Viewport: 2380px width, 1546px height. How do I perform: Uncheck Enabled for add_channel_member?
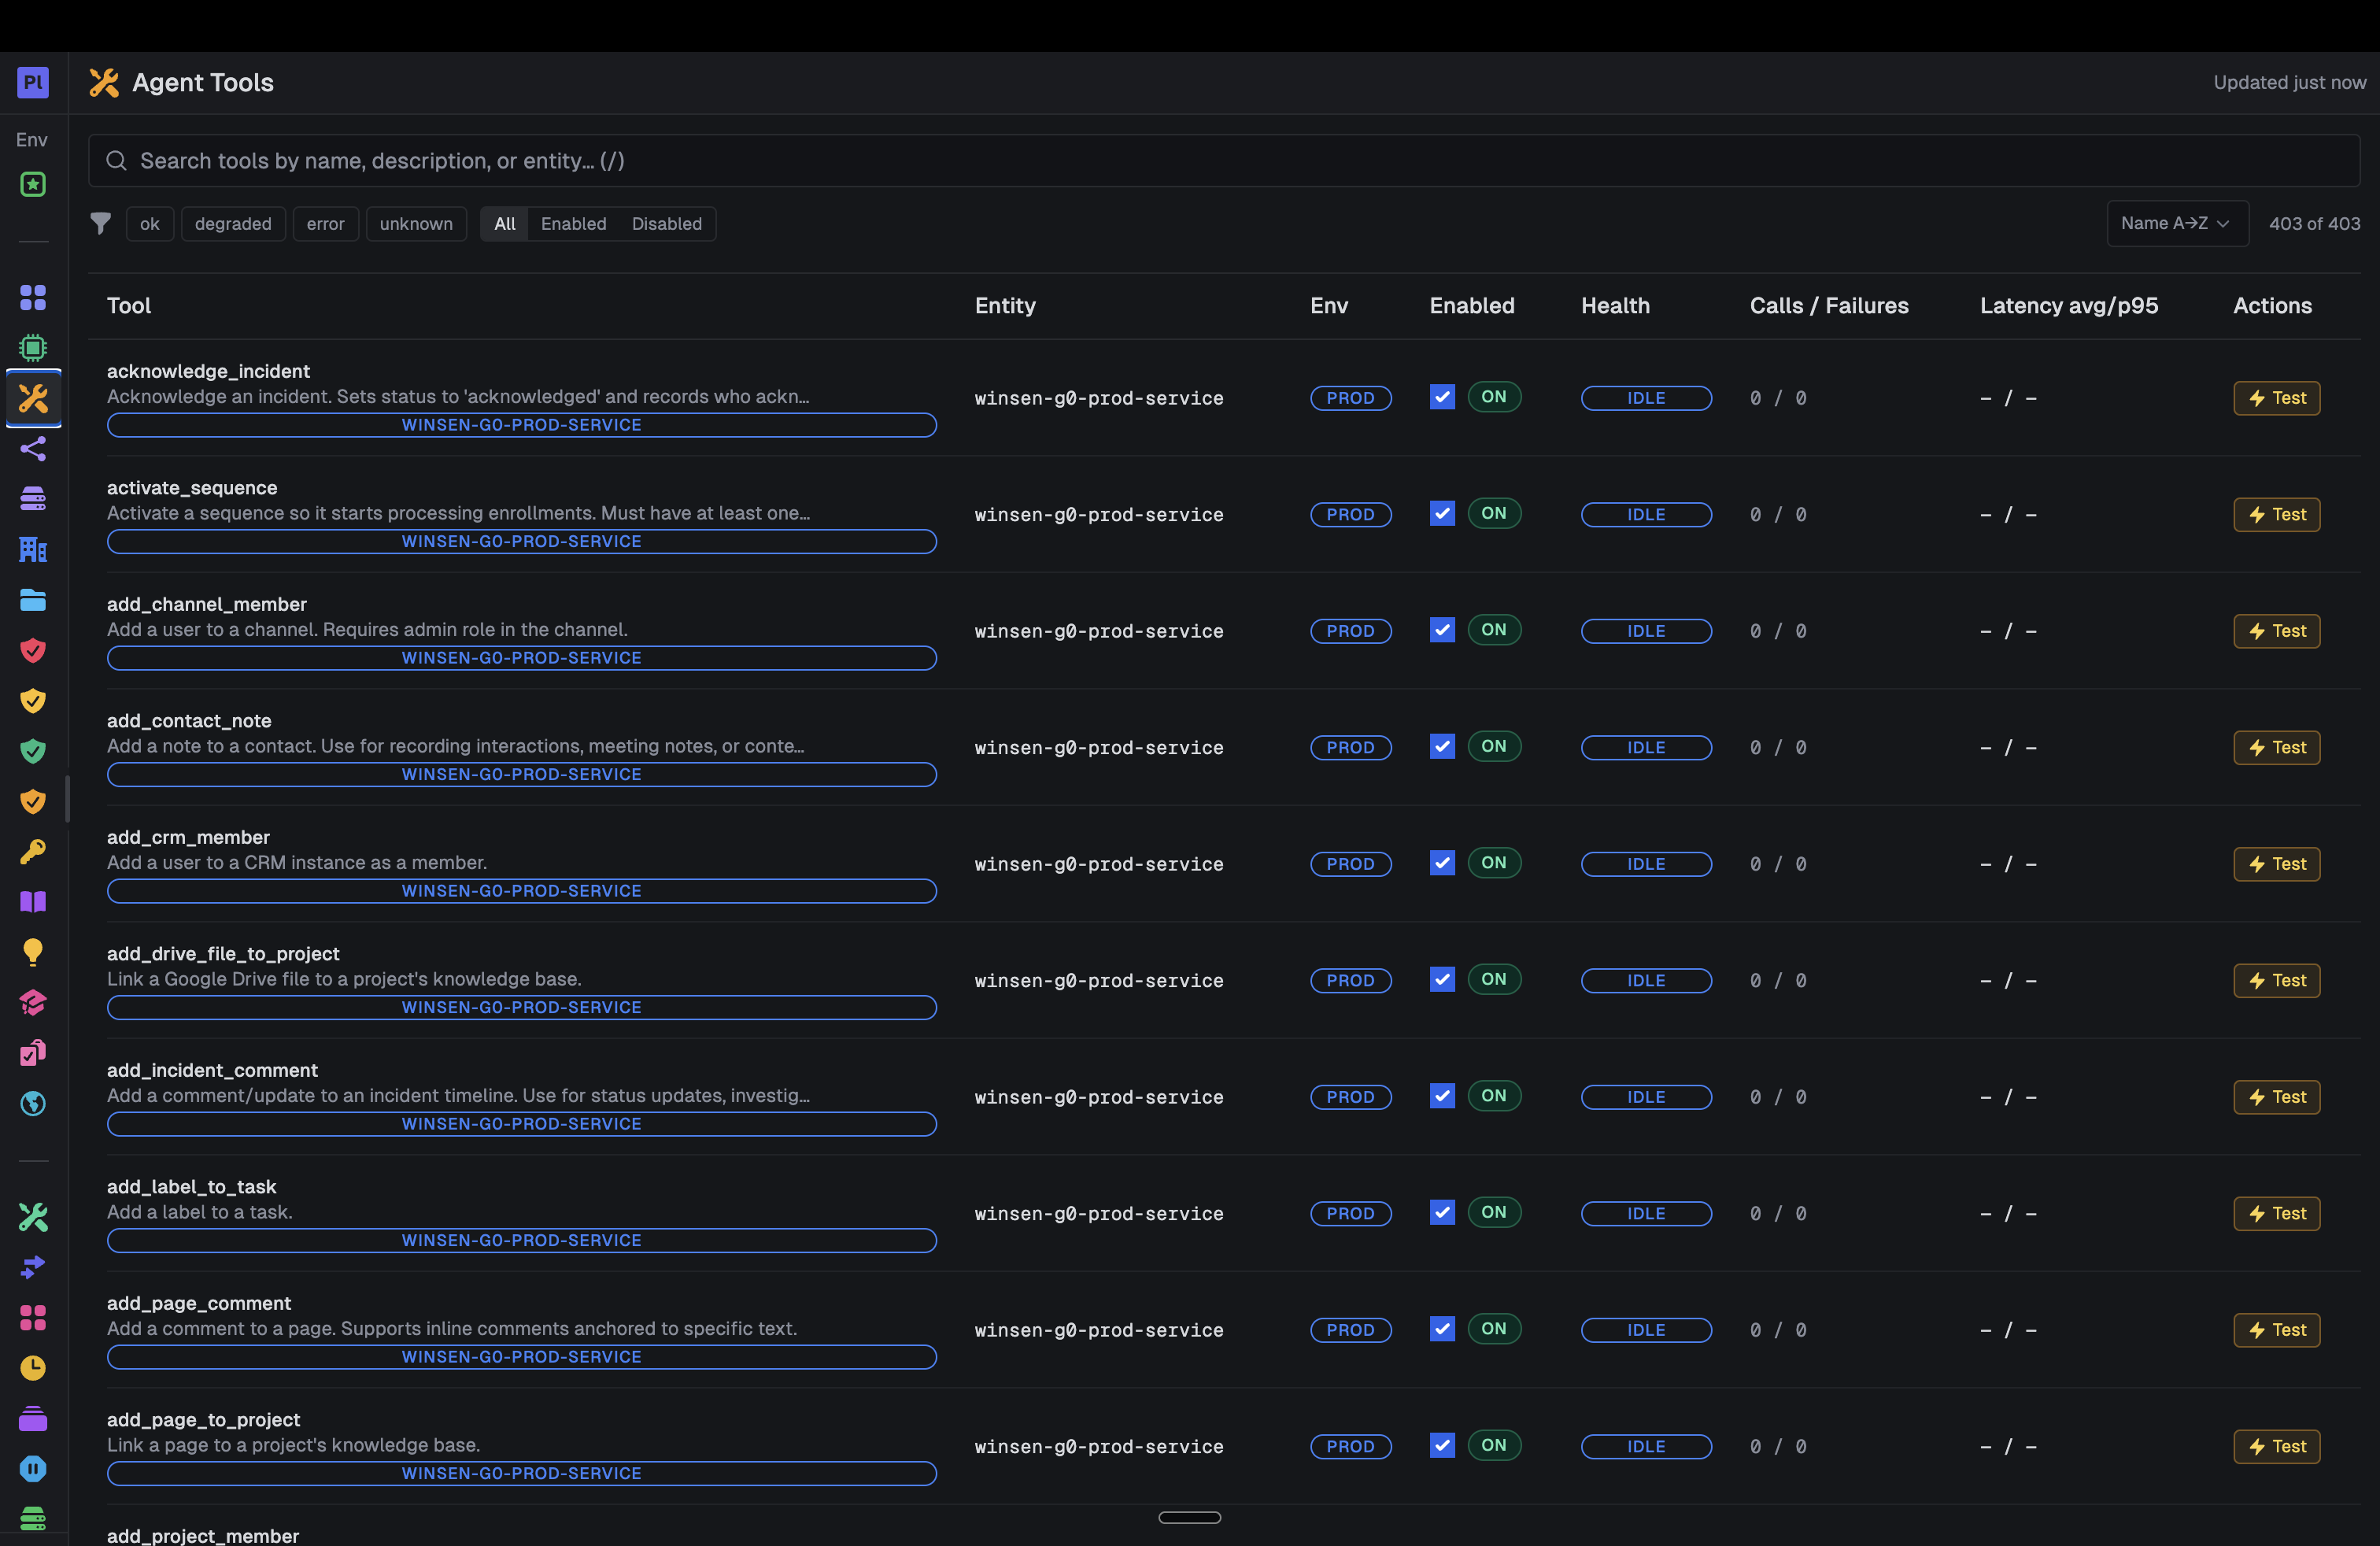(x=1442, y=630)
